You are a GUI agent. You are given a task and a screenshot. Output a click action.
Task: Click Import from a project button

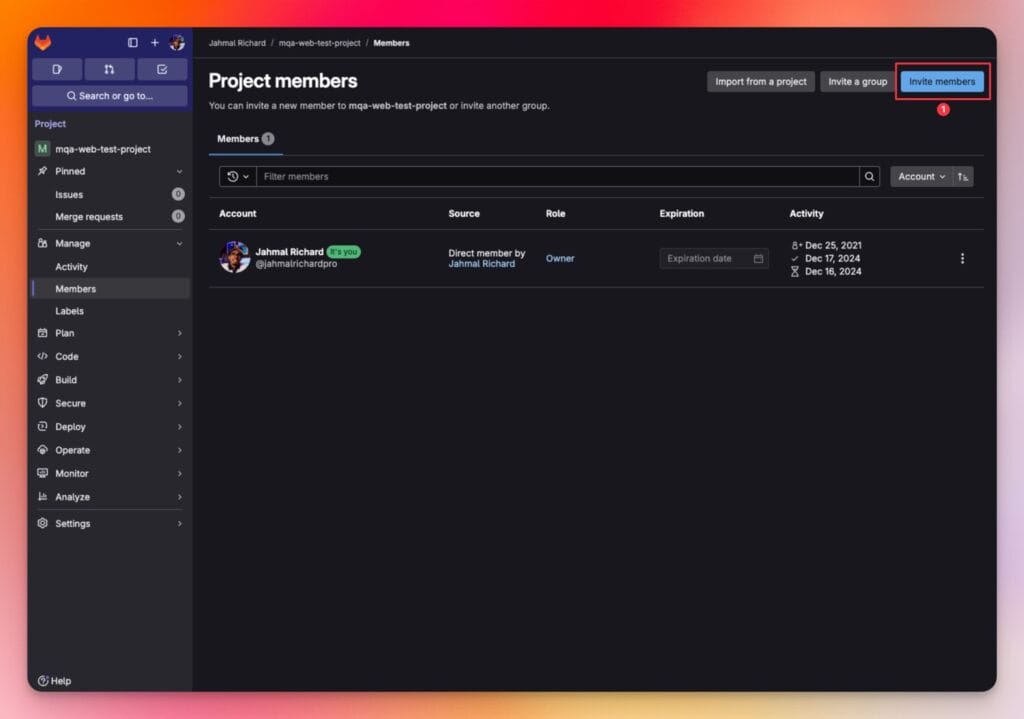pos(760,82)
